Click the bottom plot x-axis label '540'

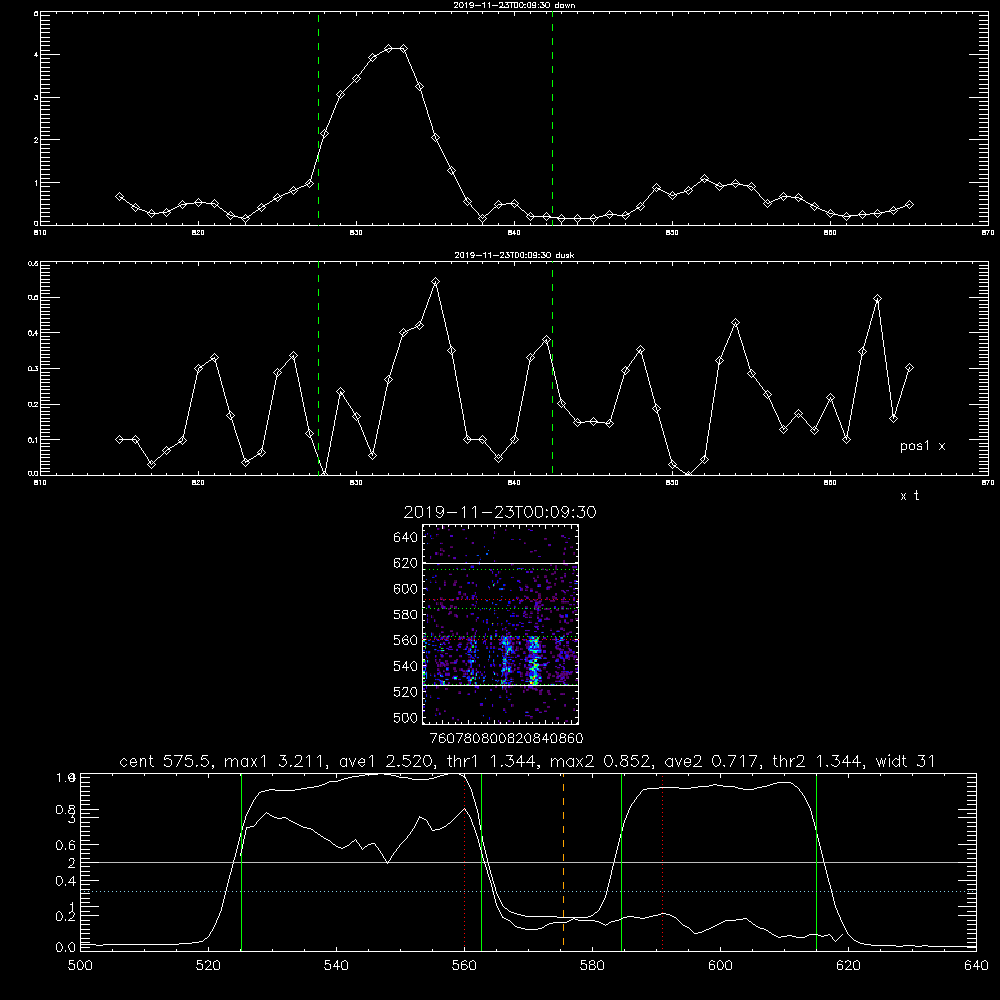(x=336, y=966)
